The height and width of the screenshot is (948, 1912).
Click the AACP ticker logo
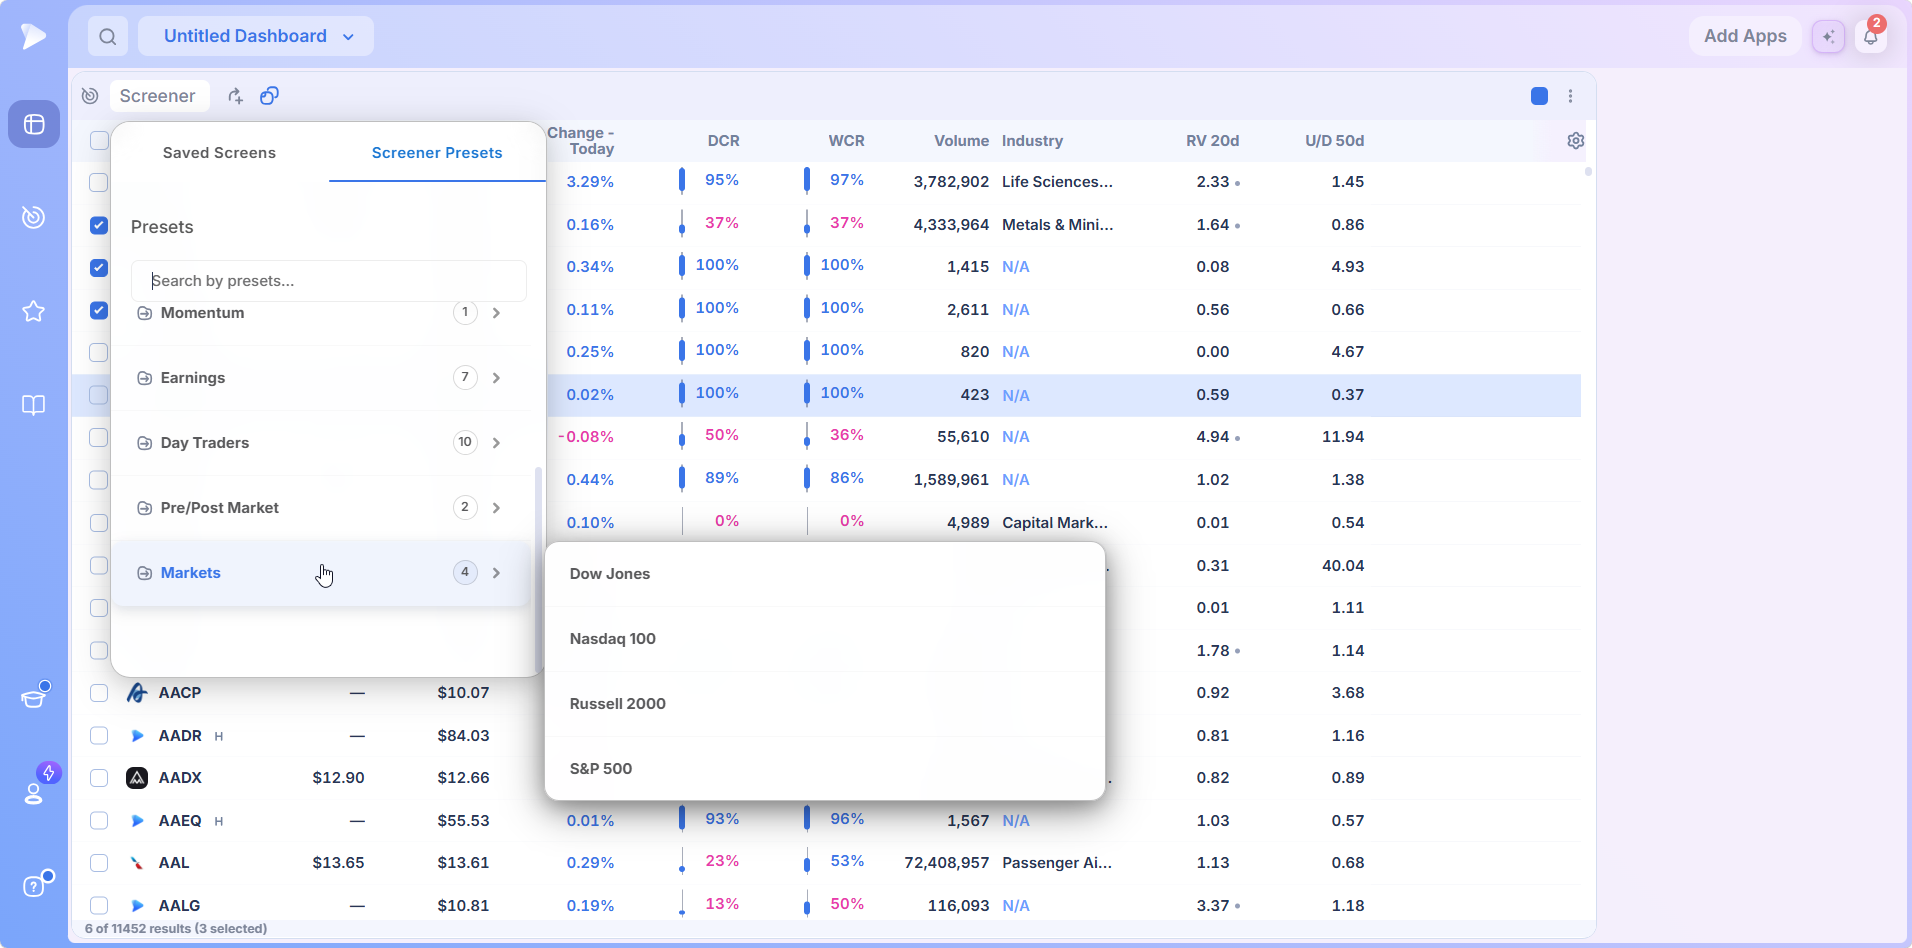(137, 693)
